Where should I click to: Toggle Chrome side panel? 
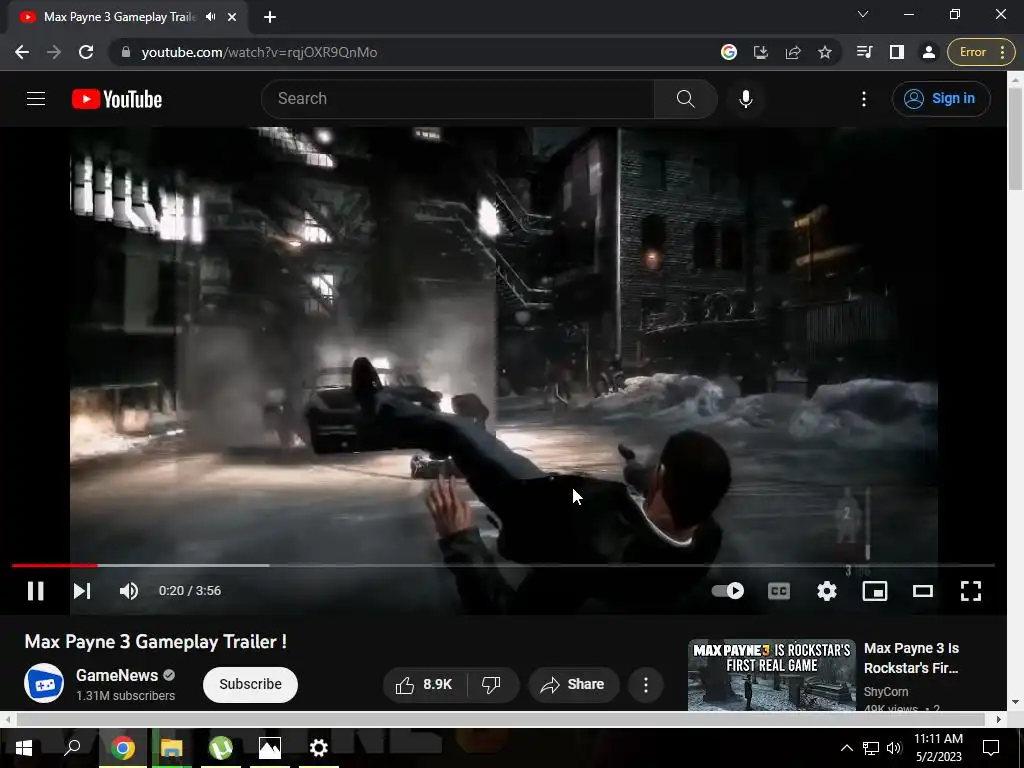click(897, 52)
